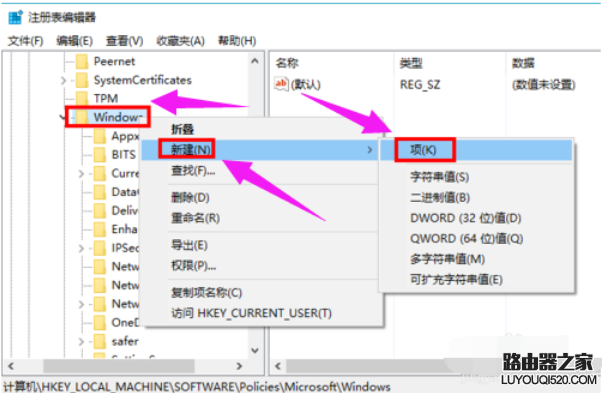
Task: Expand the SystemCertificates tree node
Action: (x=63, y=80)
